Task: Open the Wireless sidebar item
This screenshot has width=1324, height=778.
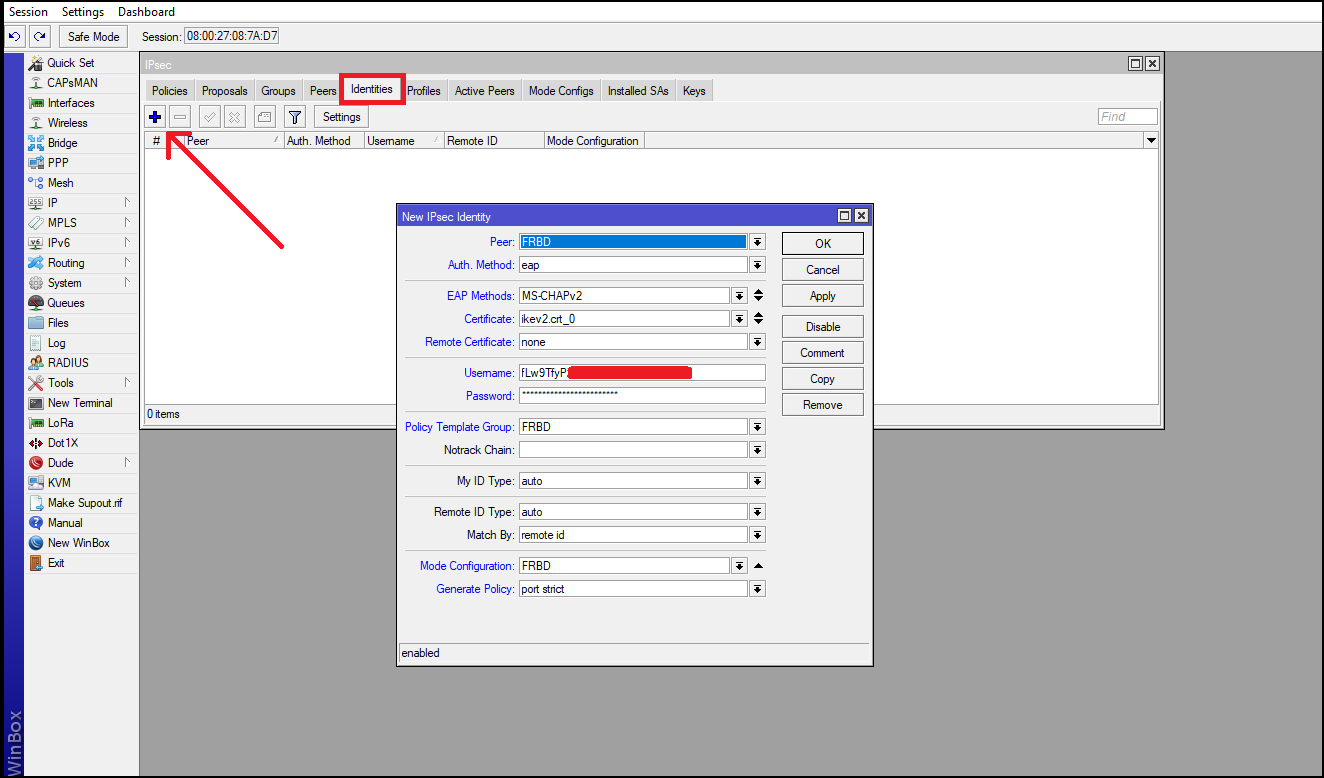Action: coord(67,123)
